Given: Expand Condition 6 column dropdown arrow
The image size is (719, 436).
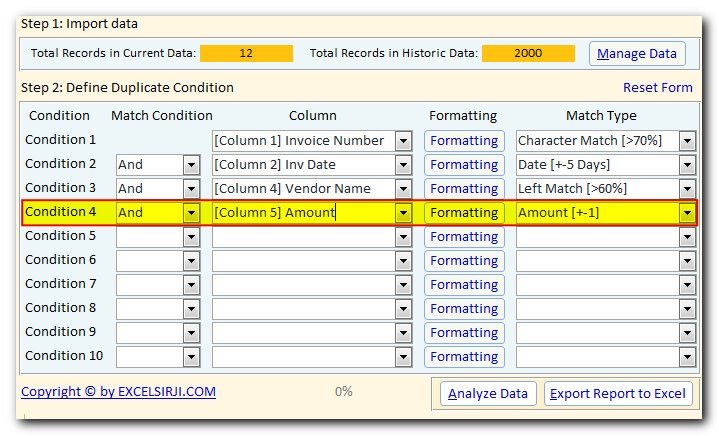Looking at the screenshot, I should tap(404, 261).
